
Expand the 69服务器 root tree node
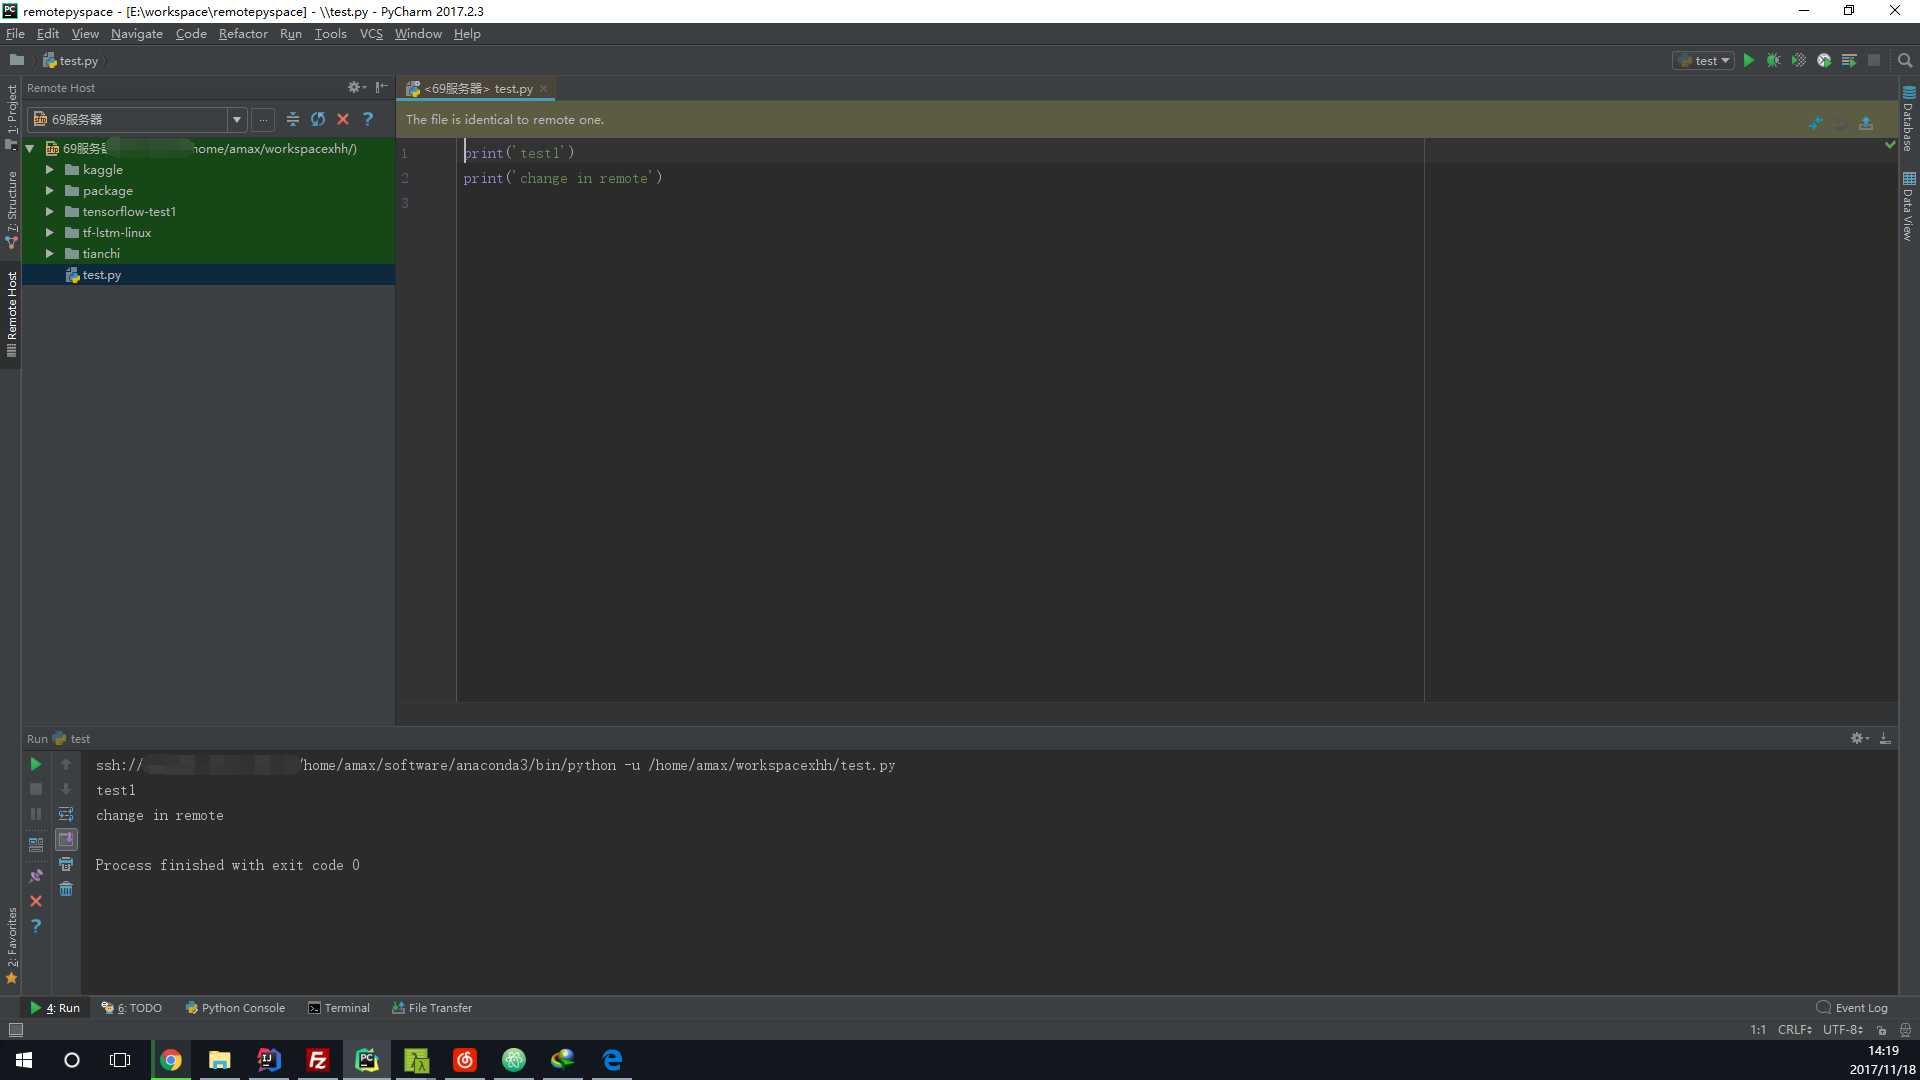pos(30,148)
